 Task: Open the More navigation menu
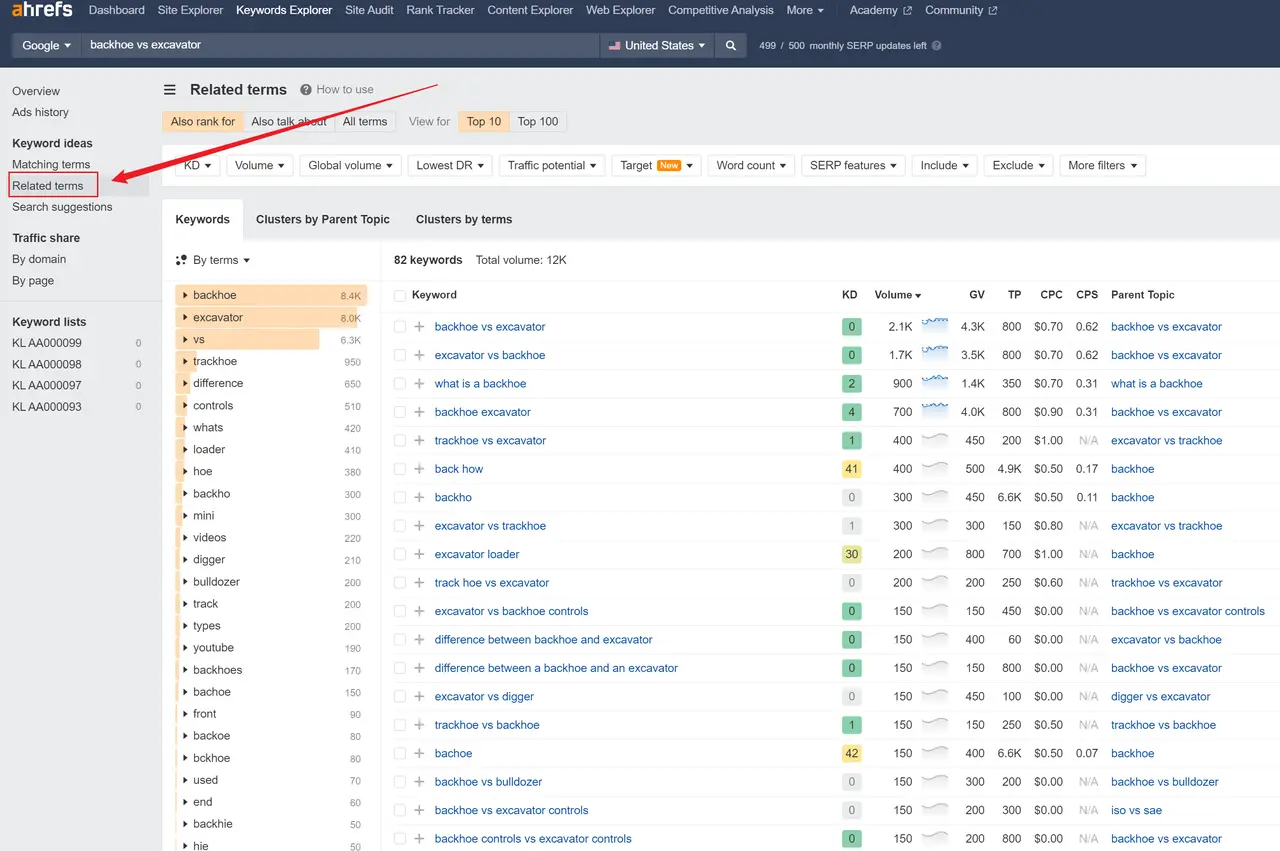click(x=805, y=10)
